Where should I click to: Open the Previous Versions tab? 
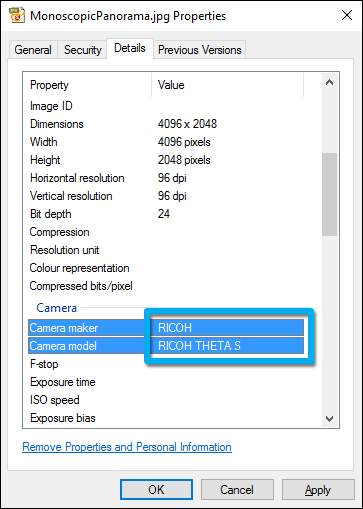[x=200, y=50]
